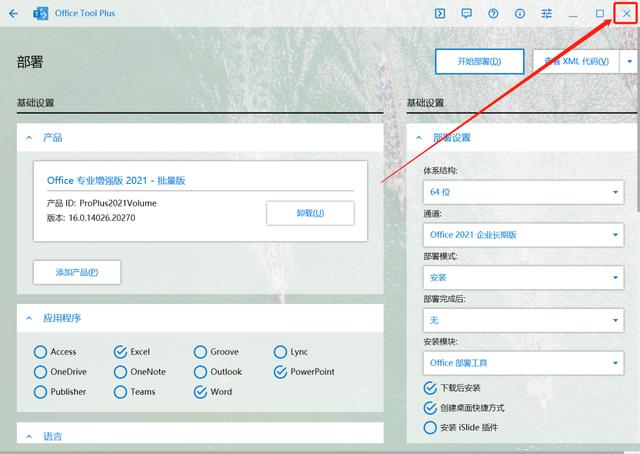Enable the Teams application
The width and height of the screenshot is (640, 454).
click(120, 392)
